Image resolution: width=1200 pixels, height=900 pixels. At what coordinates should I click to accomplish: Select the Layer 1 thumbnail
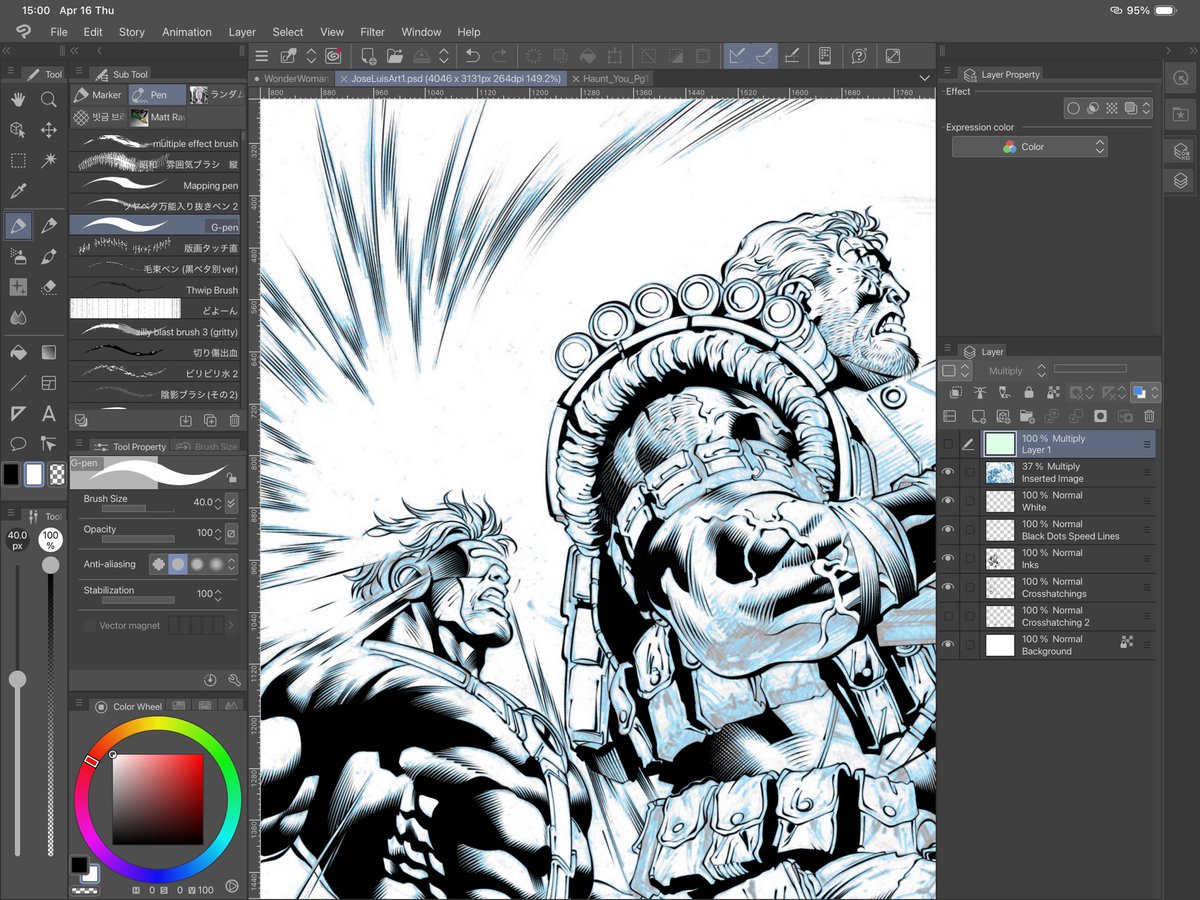[x=1000, y=444]
